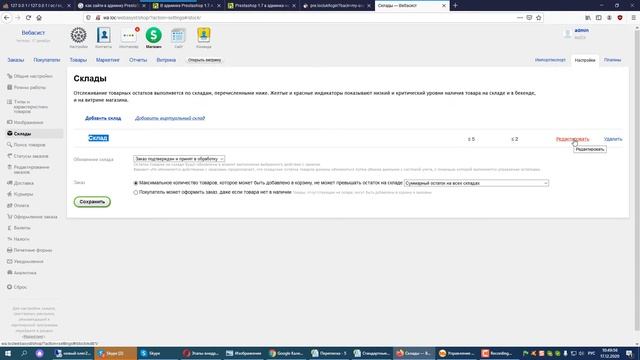Open the yellow Команда app icon
Screen dimensions: 640x360
click(x=204, y=36)
